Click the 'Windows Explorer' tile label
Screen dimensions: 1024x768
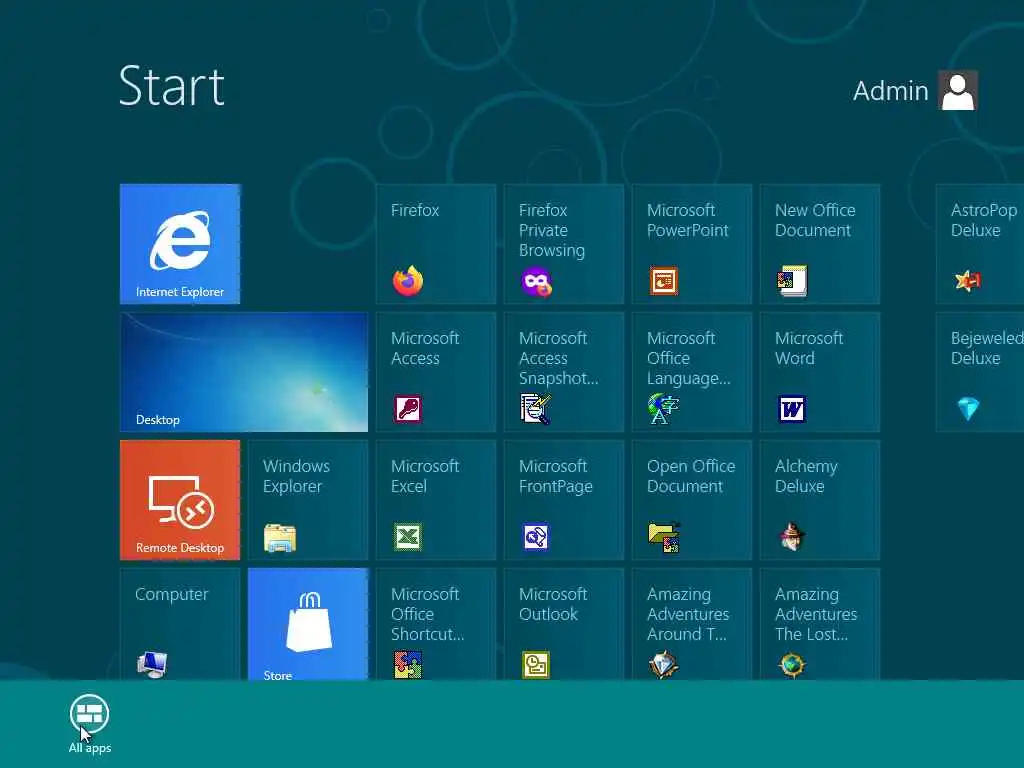pos(296,476)
